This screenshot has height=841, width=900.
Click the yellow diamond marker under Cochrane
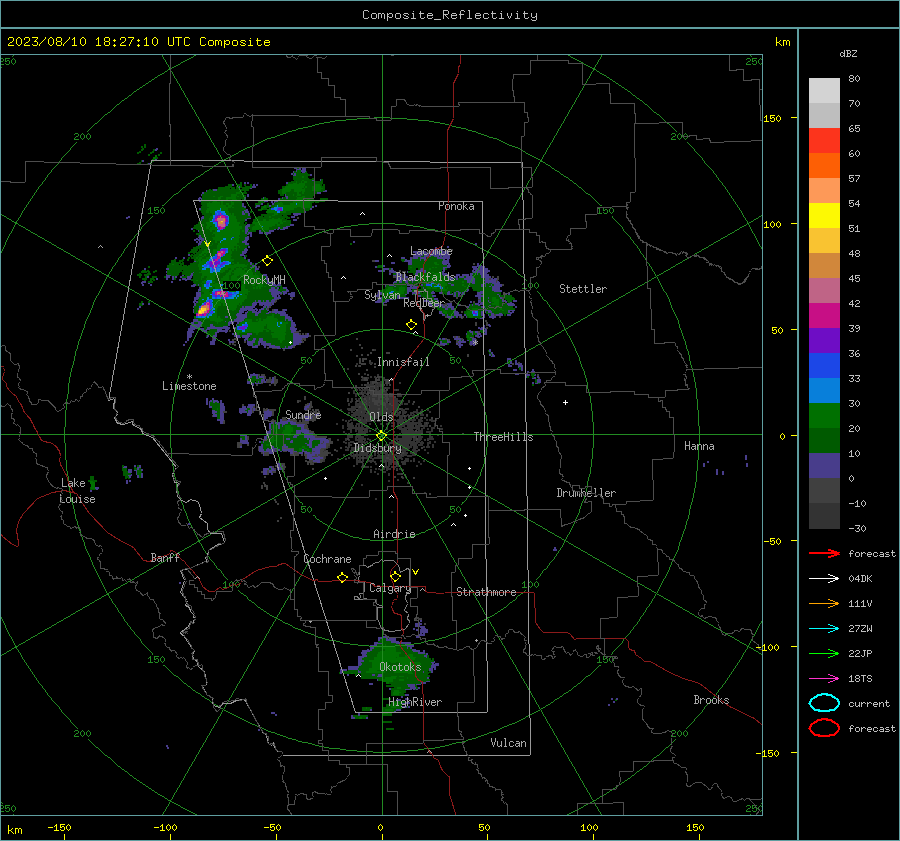pos(343,577)
